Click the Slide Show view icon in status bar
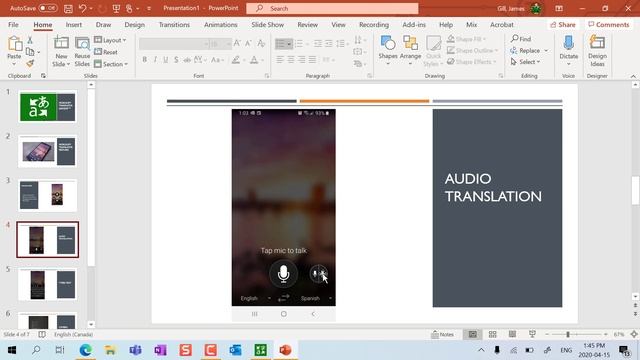 (x=532, y=334)
